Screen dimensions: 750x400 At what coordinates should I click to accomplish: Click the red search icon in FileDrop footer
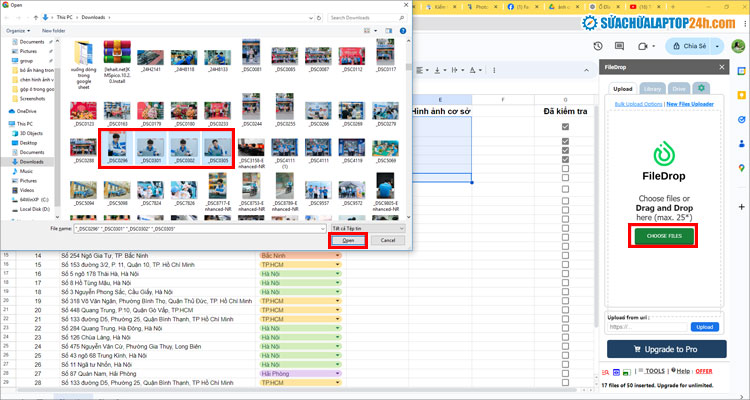click(605, 372)
